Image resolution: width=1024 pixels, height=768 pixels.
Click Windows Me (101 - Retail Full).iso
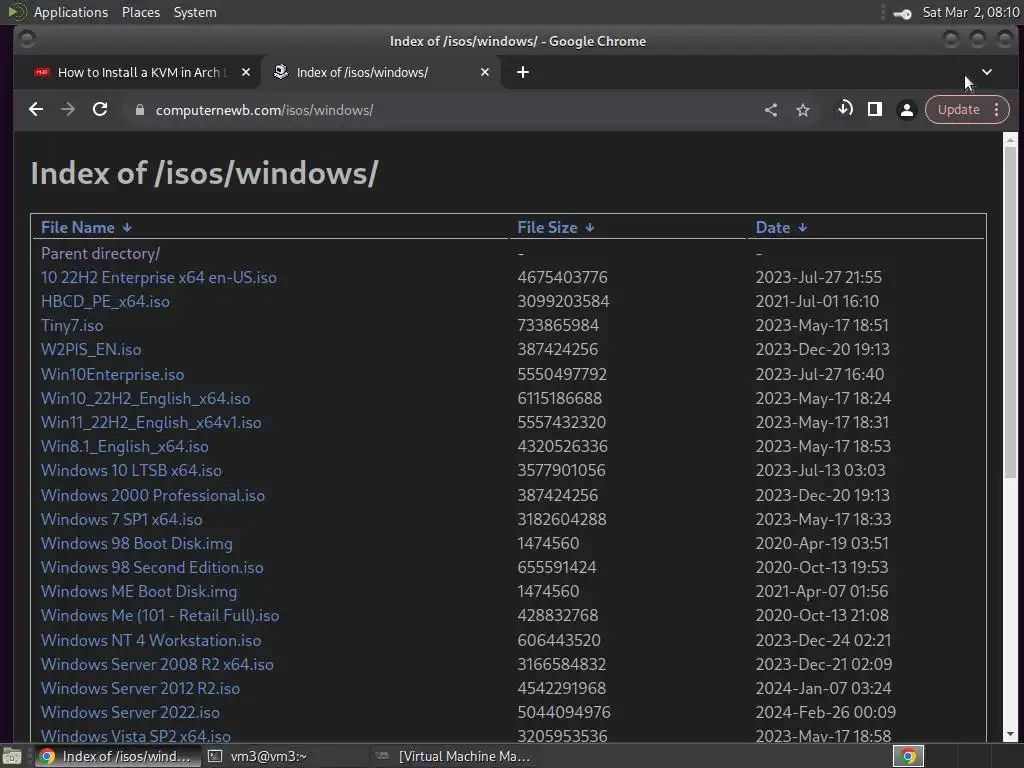[160, 616]
